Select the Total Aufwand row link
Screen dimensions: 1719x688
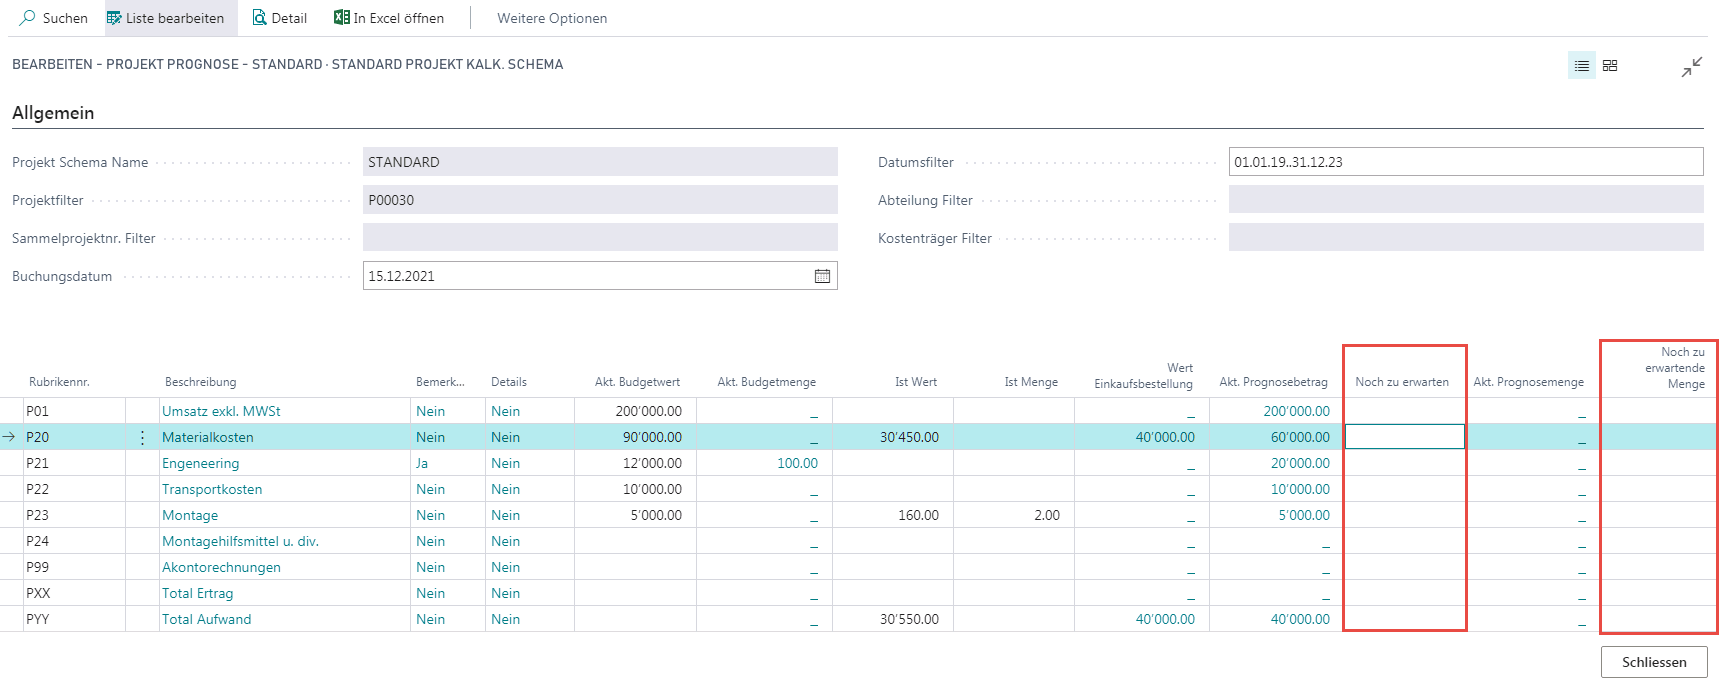tap(207, 619)
